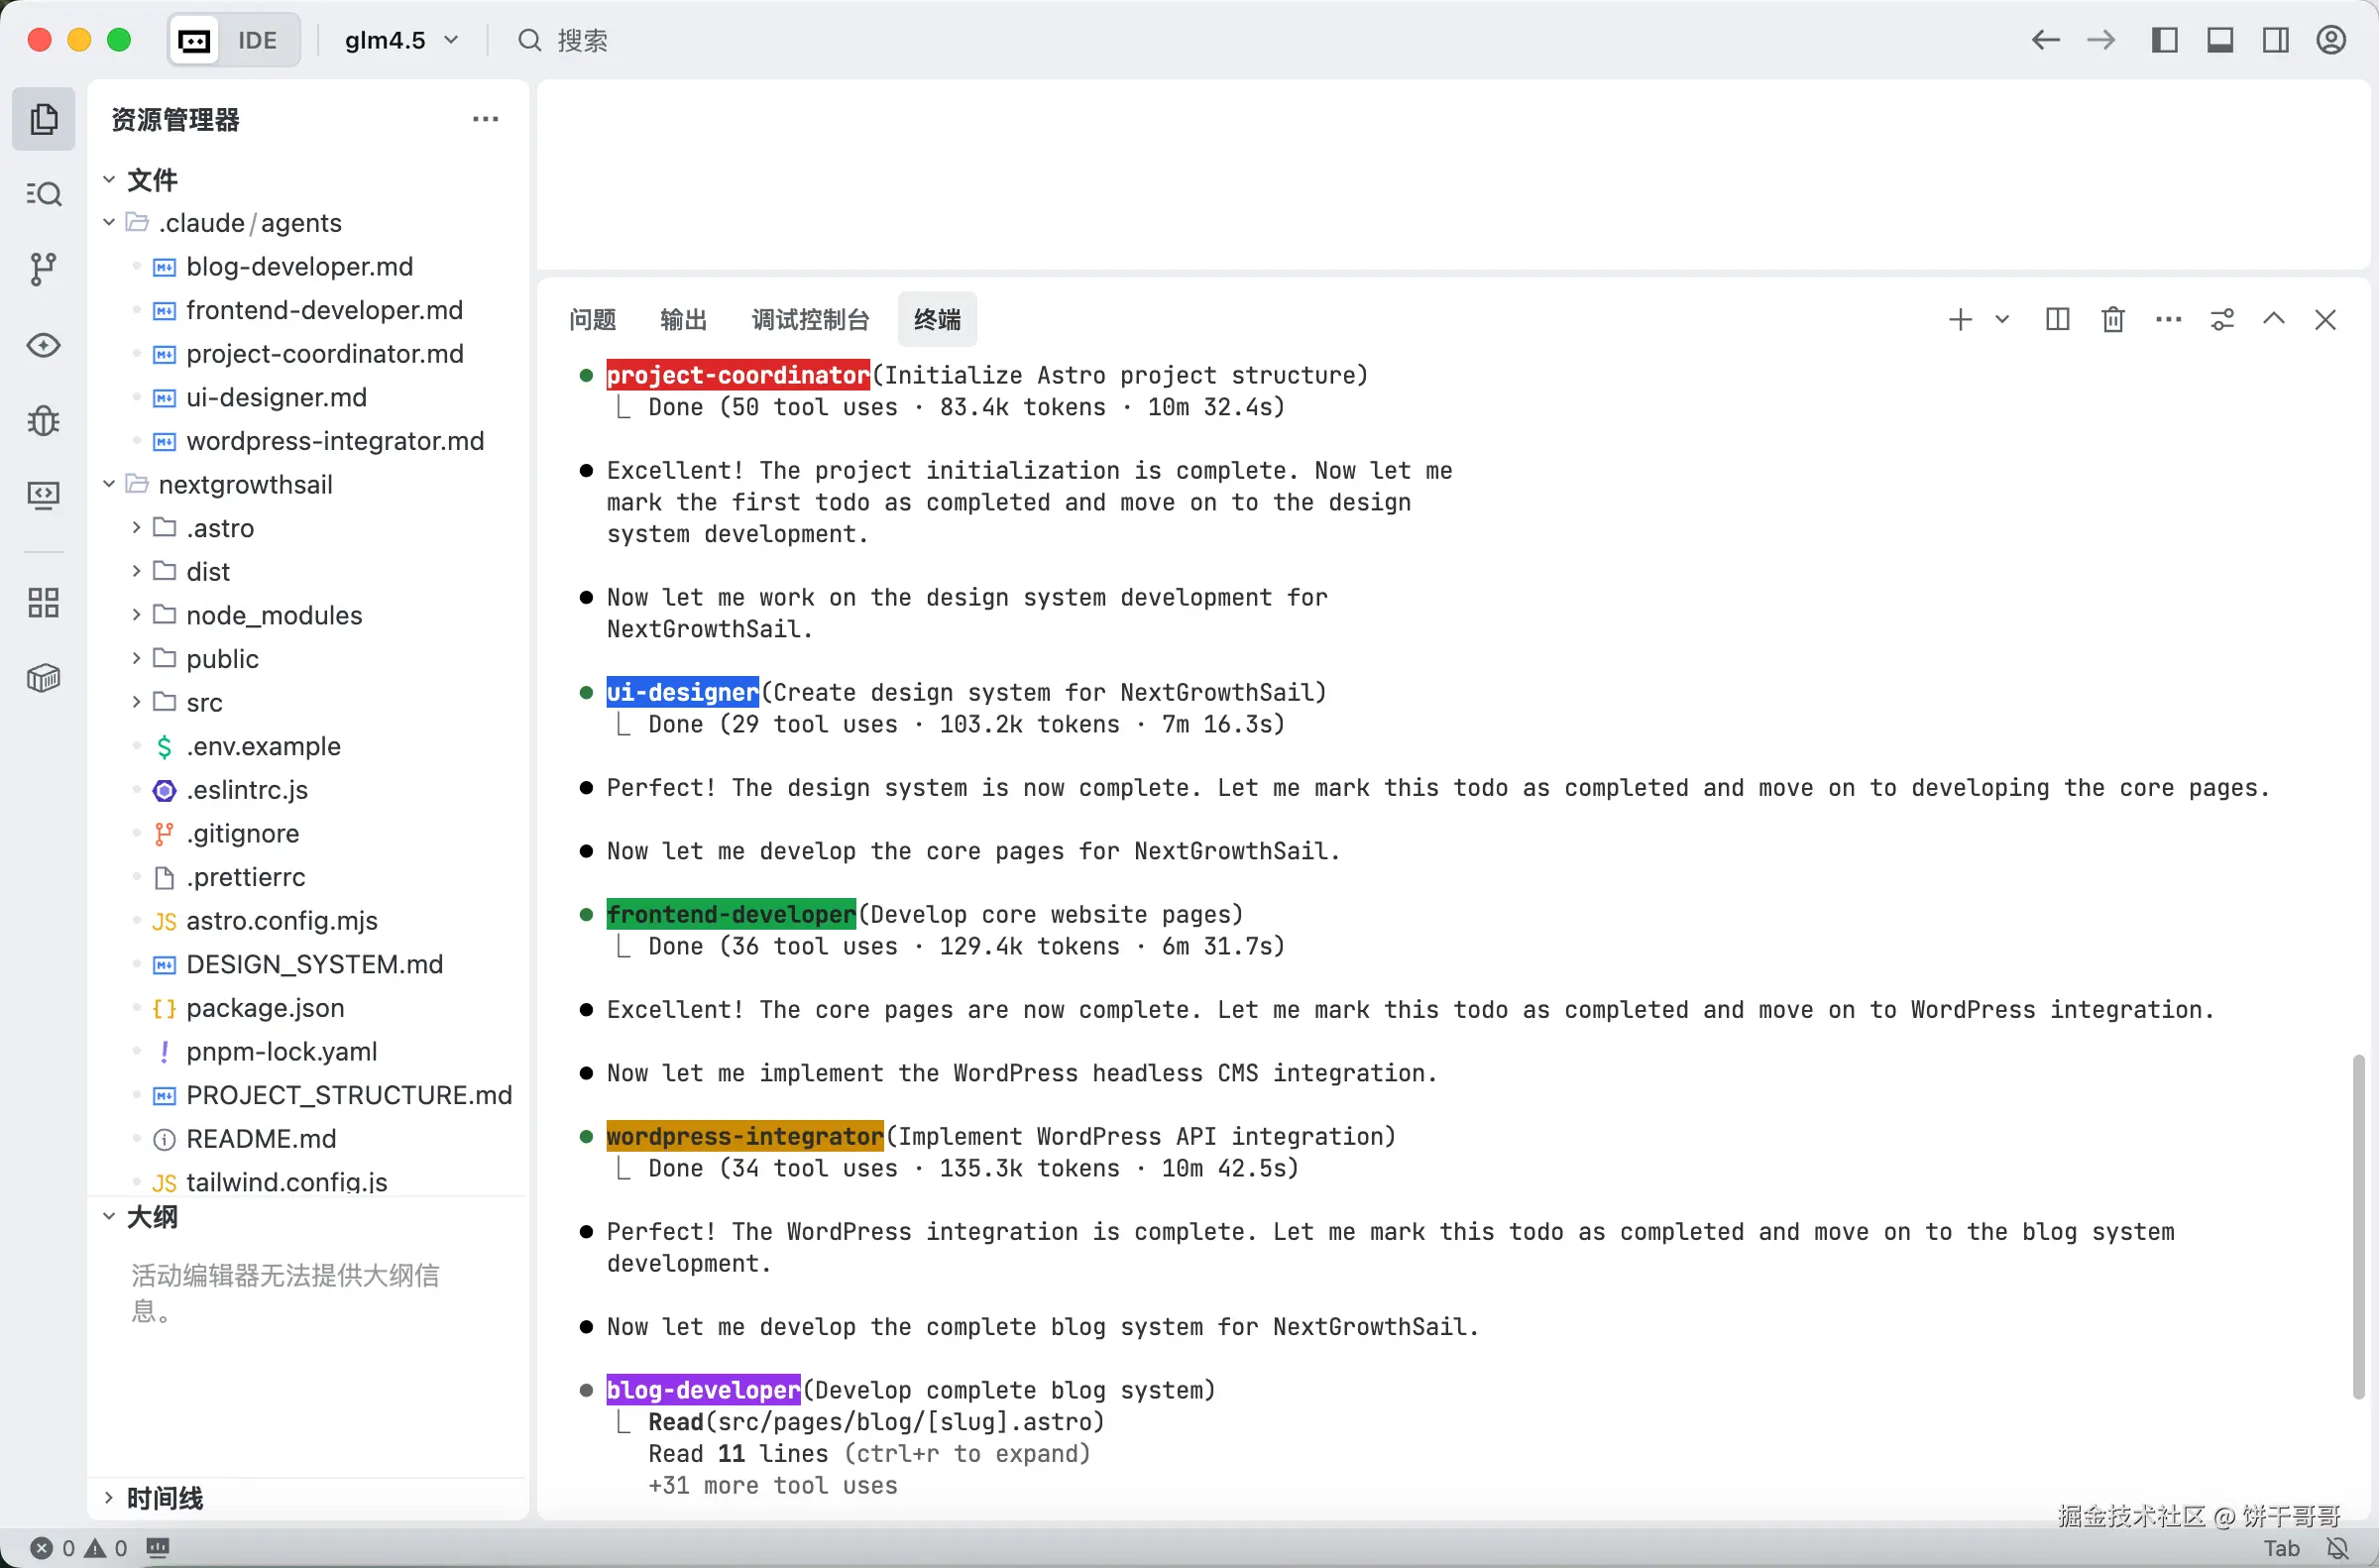
Task: Toggle the left sidebar layout button
Action: (2164, 40)
